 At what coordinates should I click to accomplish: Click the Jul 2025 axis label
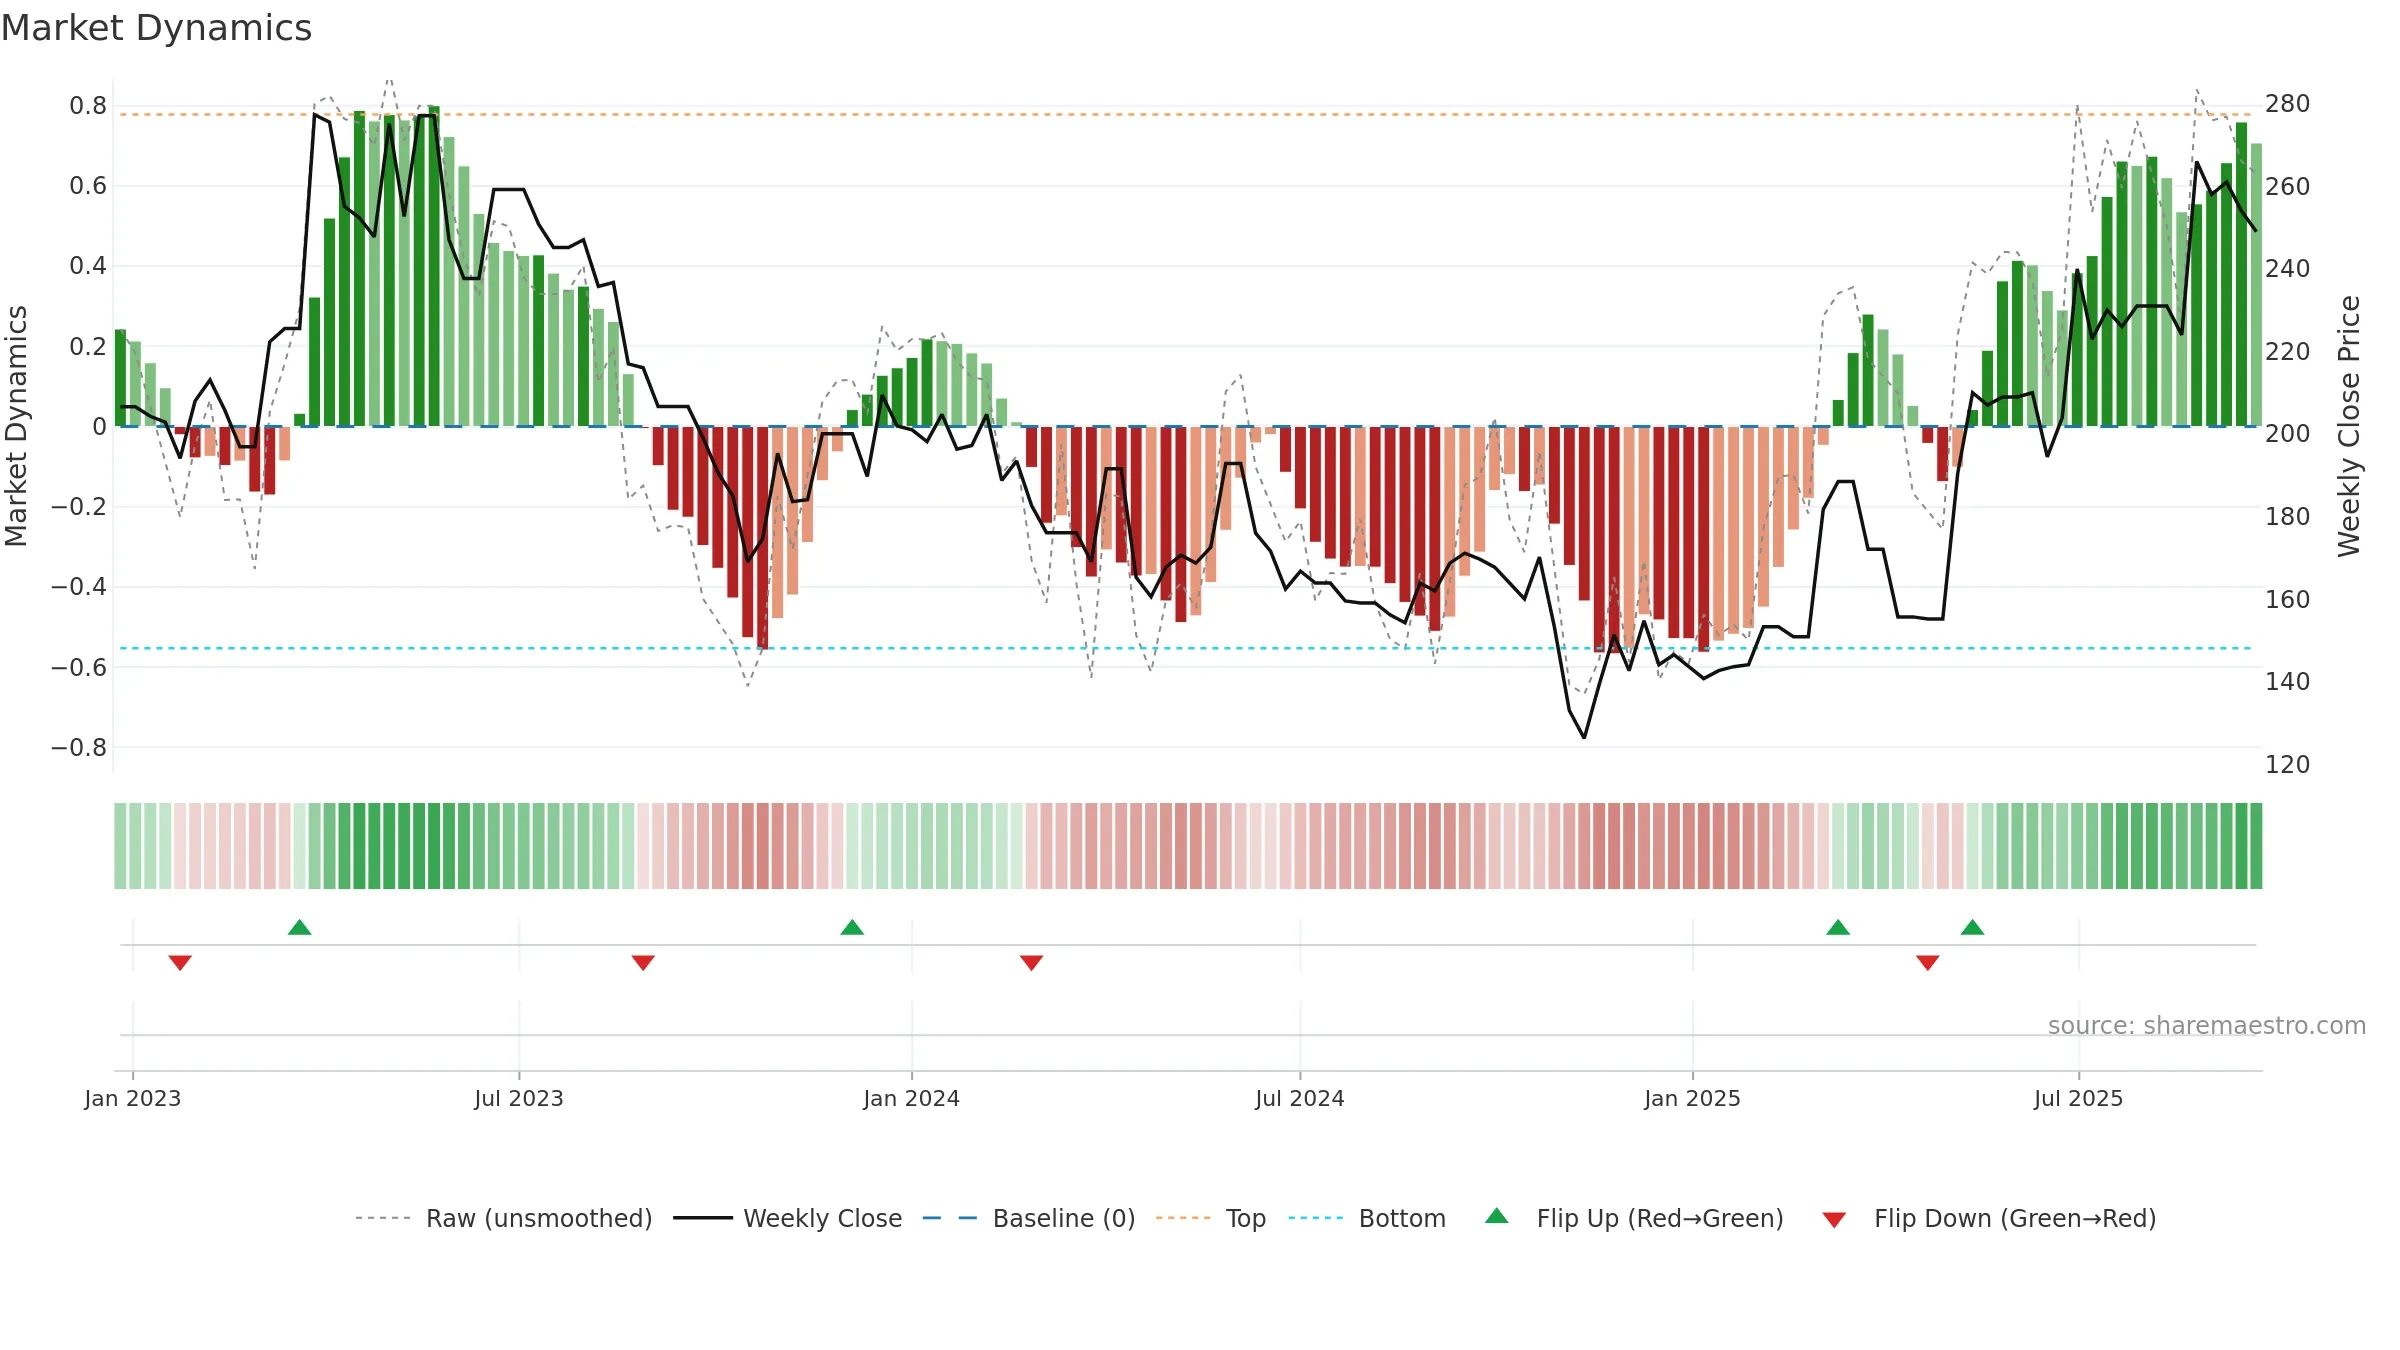2078,1098
